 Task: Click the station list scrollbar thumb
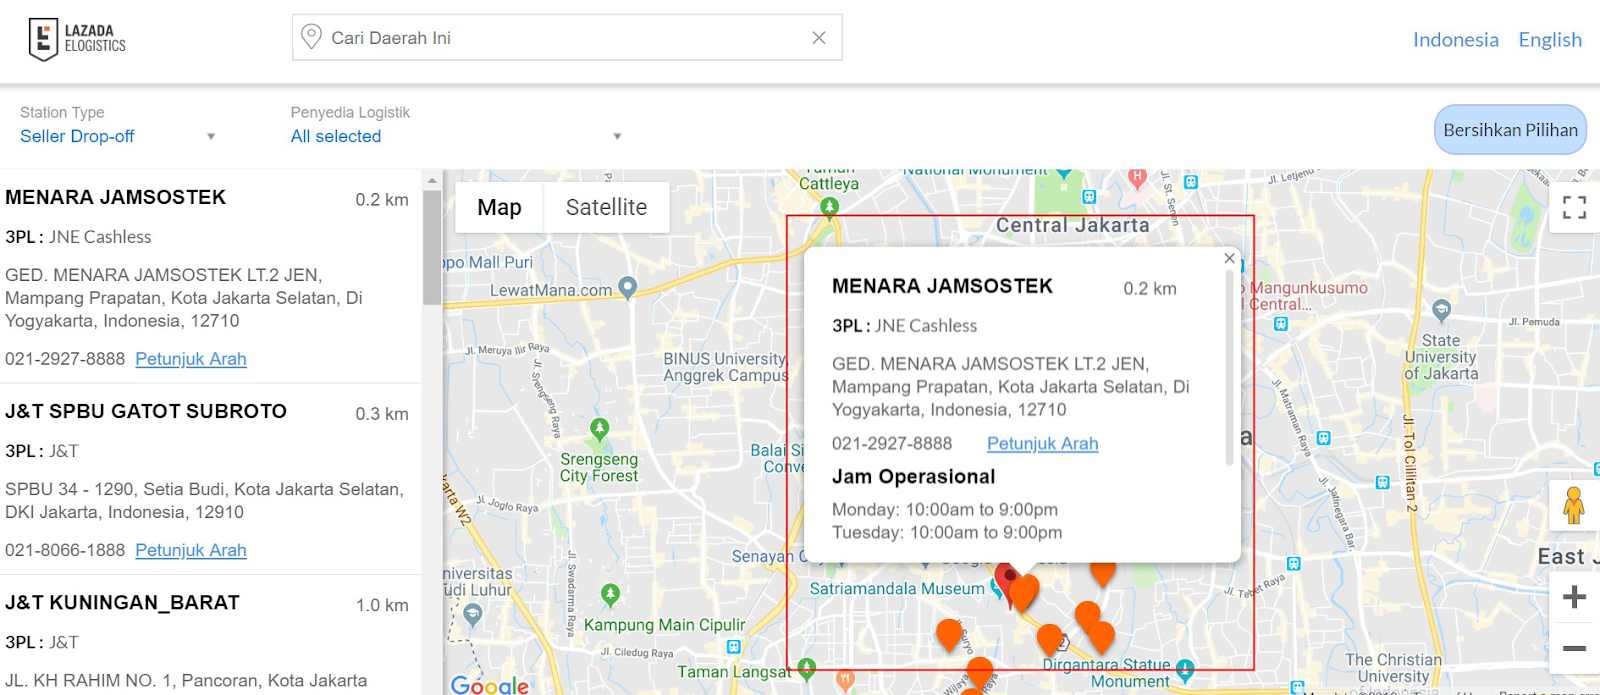coord(432,247)
